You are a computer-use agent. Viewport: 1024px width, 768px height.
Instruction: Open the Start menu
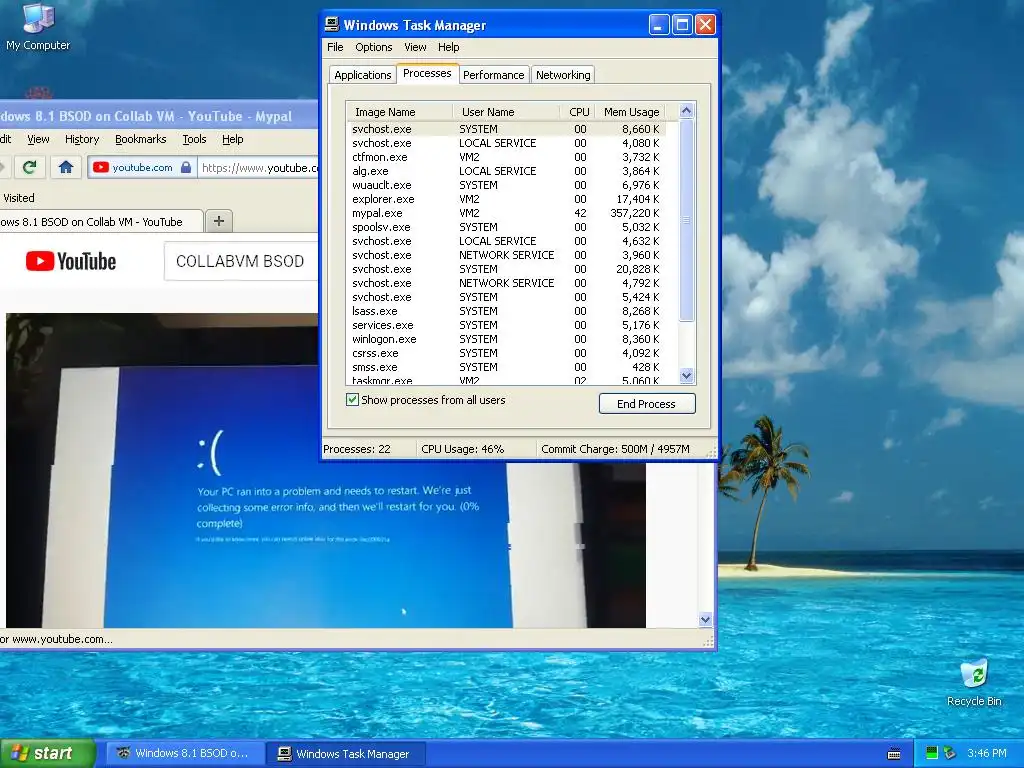[47, 754]
